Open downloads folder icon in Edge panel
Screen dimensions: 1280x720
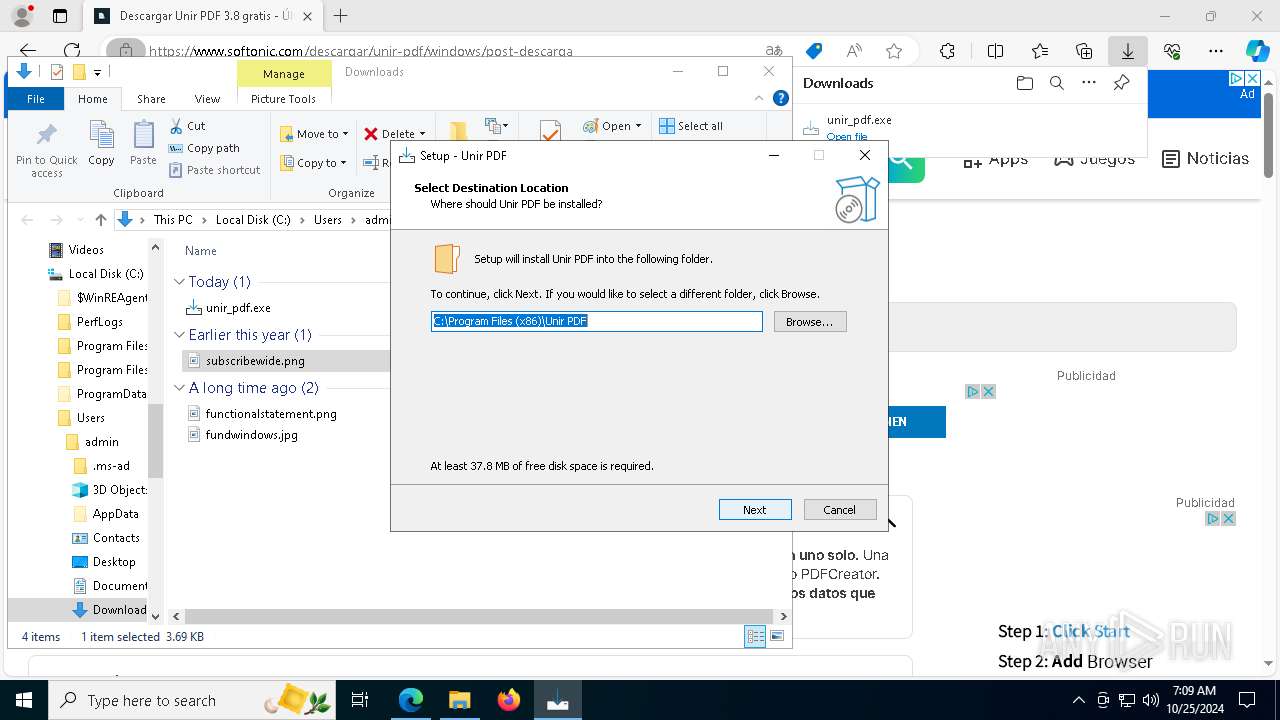pyautogui.click(x=1024, y=83)
